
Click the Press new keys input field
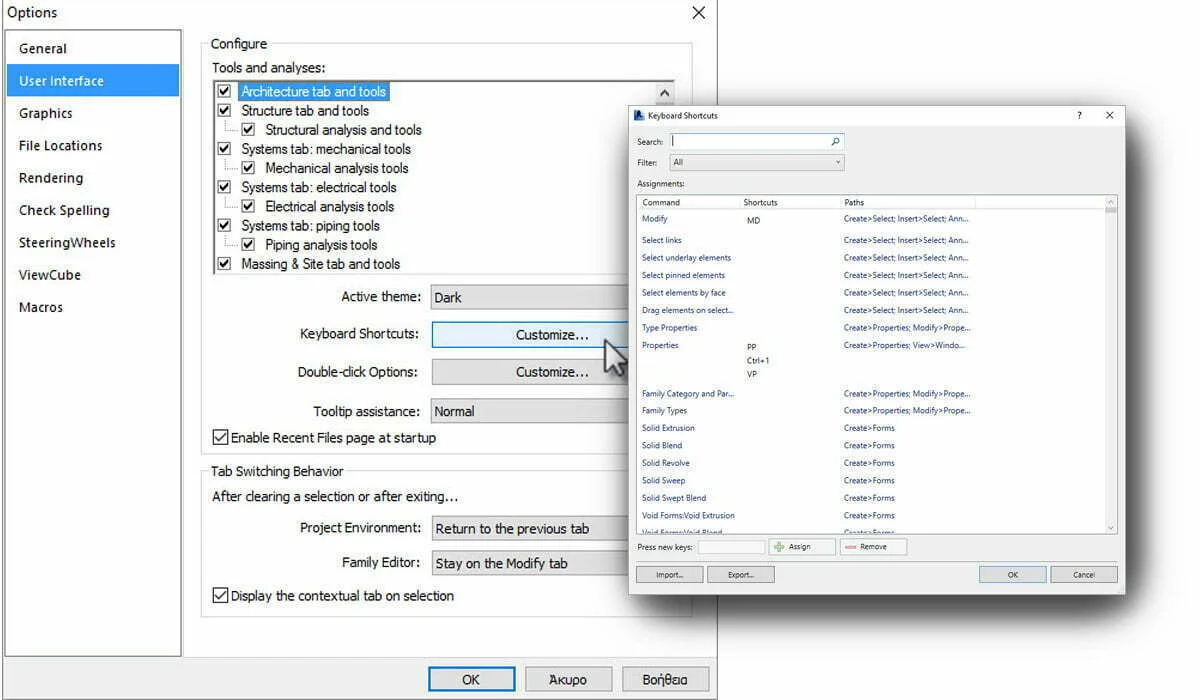tap(731, 547)
